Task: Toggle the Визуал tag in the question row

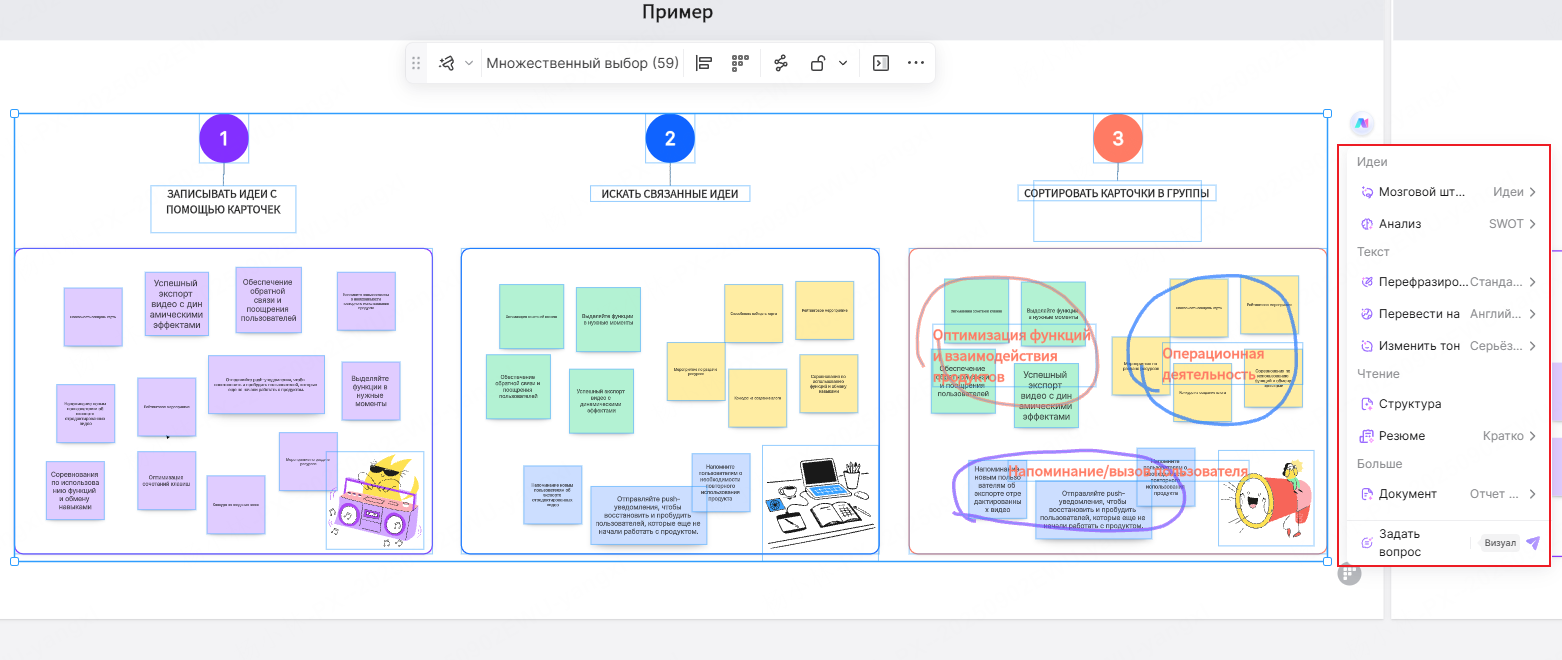Action: point(1500,543)
